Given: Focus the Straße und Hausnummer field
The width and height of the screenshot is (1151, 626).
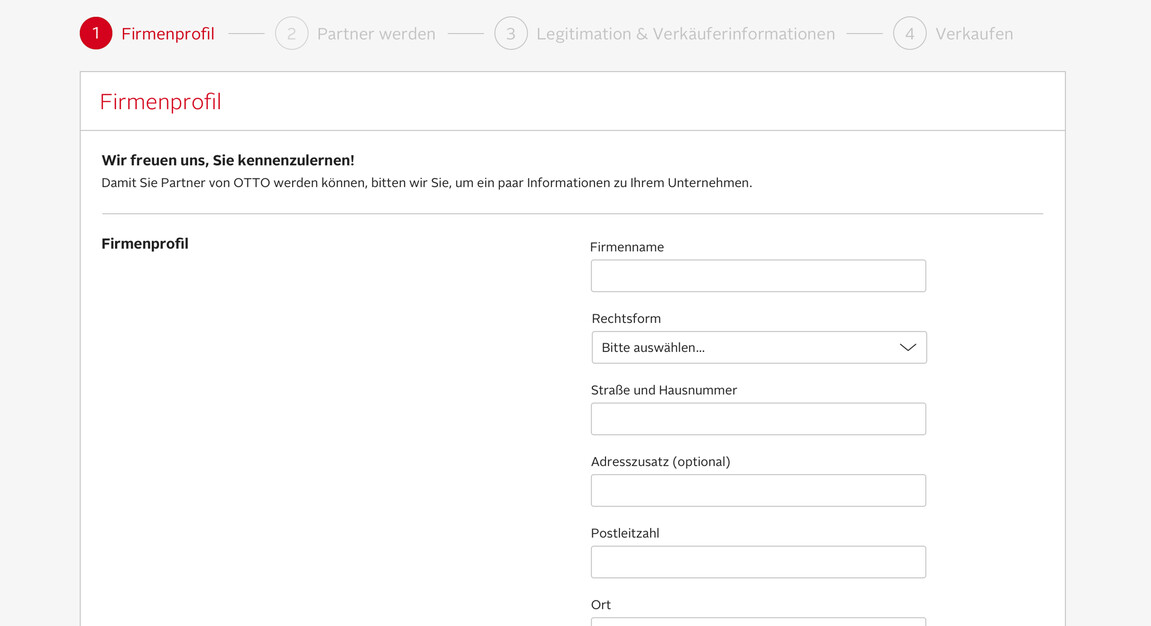Looking at the screenshot, I should coord(757,418).
